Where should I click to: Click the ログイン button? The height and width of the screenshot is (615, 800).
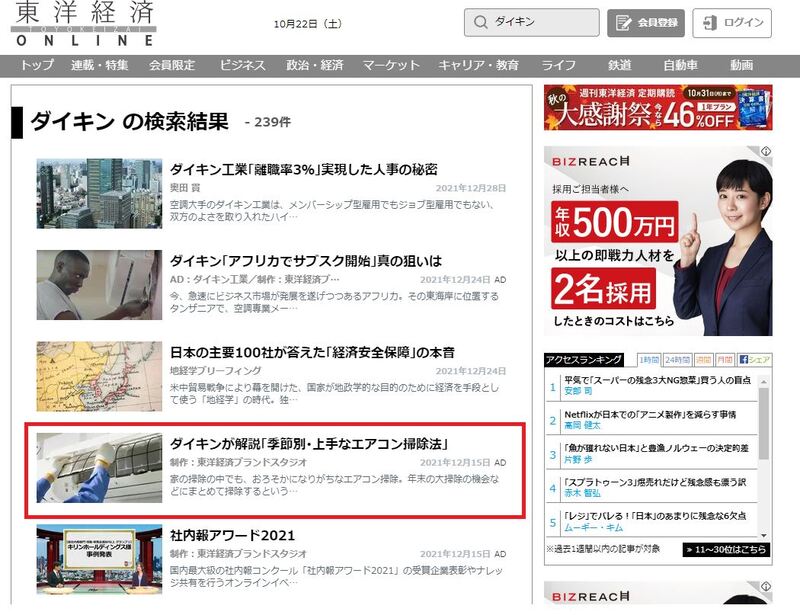pyautogui.click(x=732, y=23)
